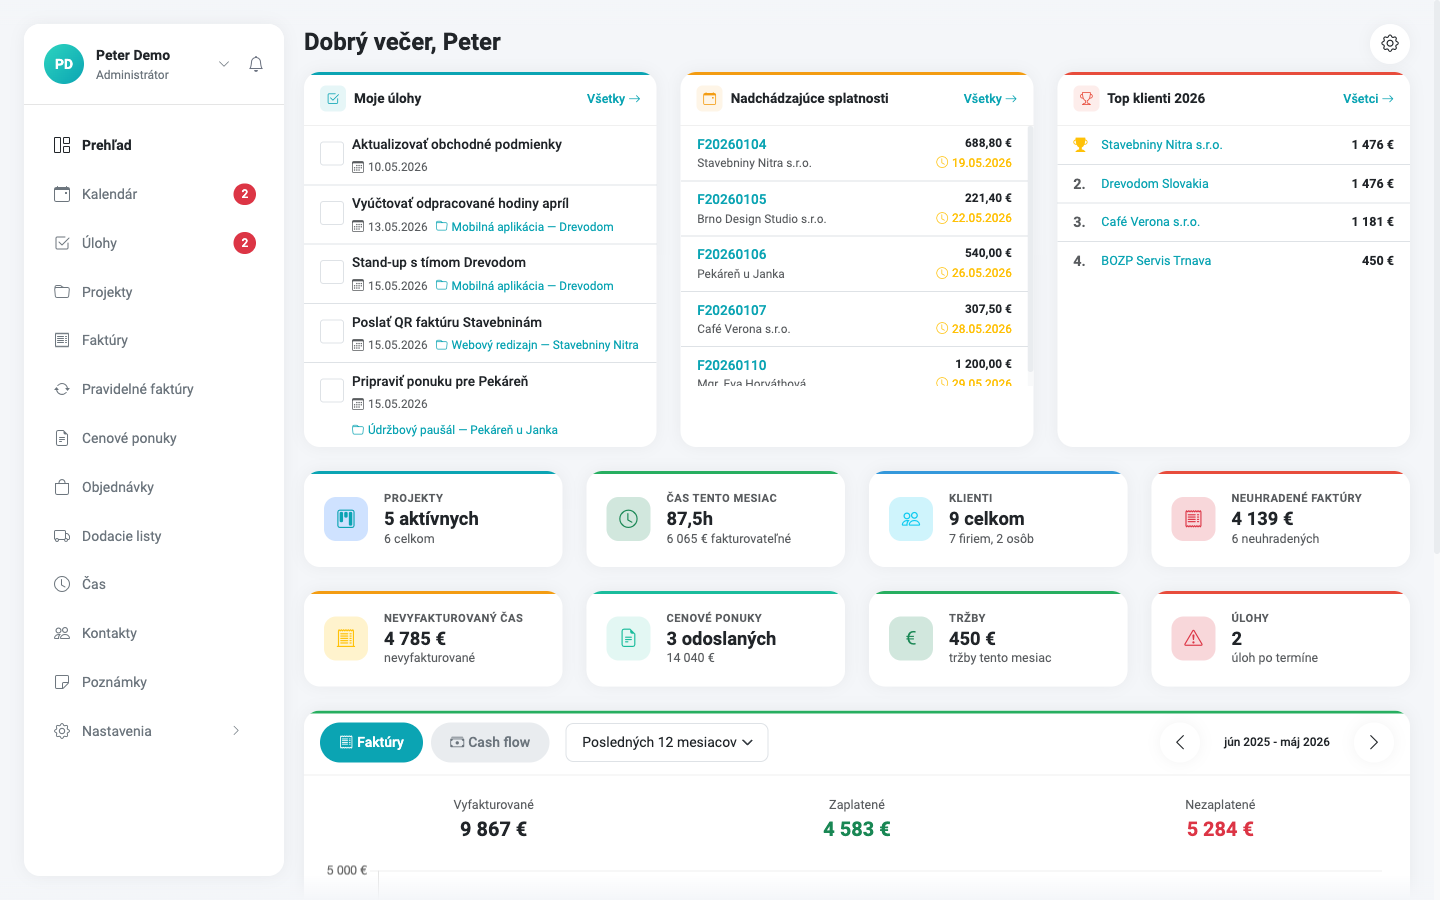Check off task Aktualizovať obchodné podmienky
Viewport: 1440px width, 900px height.
[x=332, y=154]
